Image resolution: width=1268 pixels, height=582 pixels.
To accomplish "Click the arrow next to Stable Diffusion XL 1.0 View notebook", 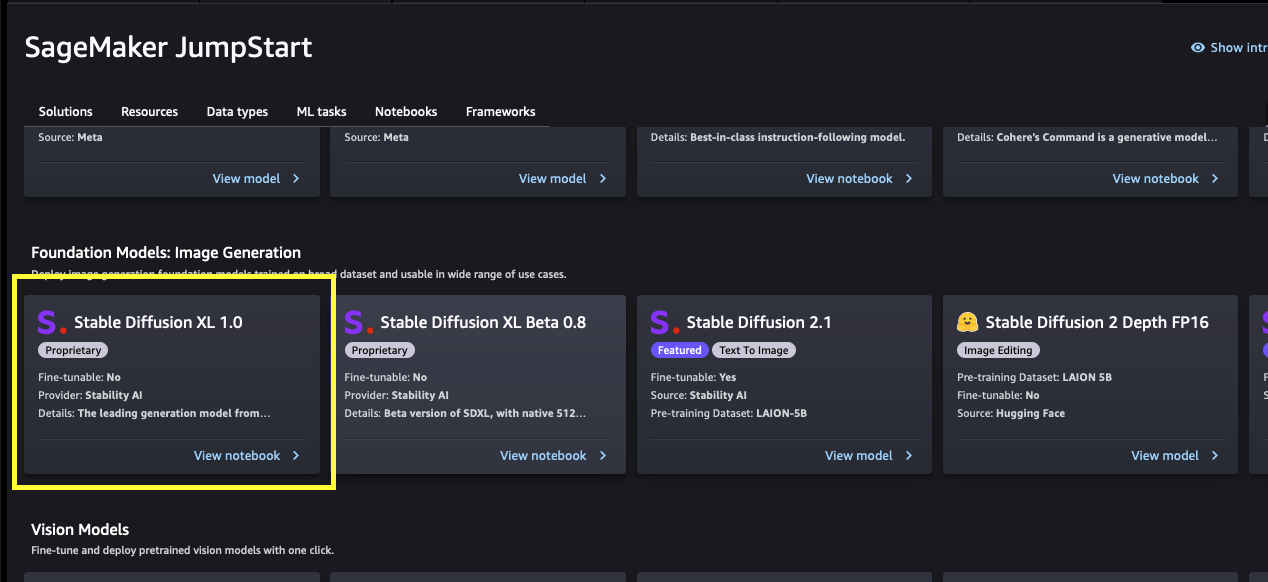I will coord(296,456).
